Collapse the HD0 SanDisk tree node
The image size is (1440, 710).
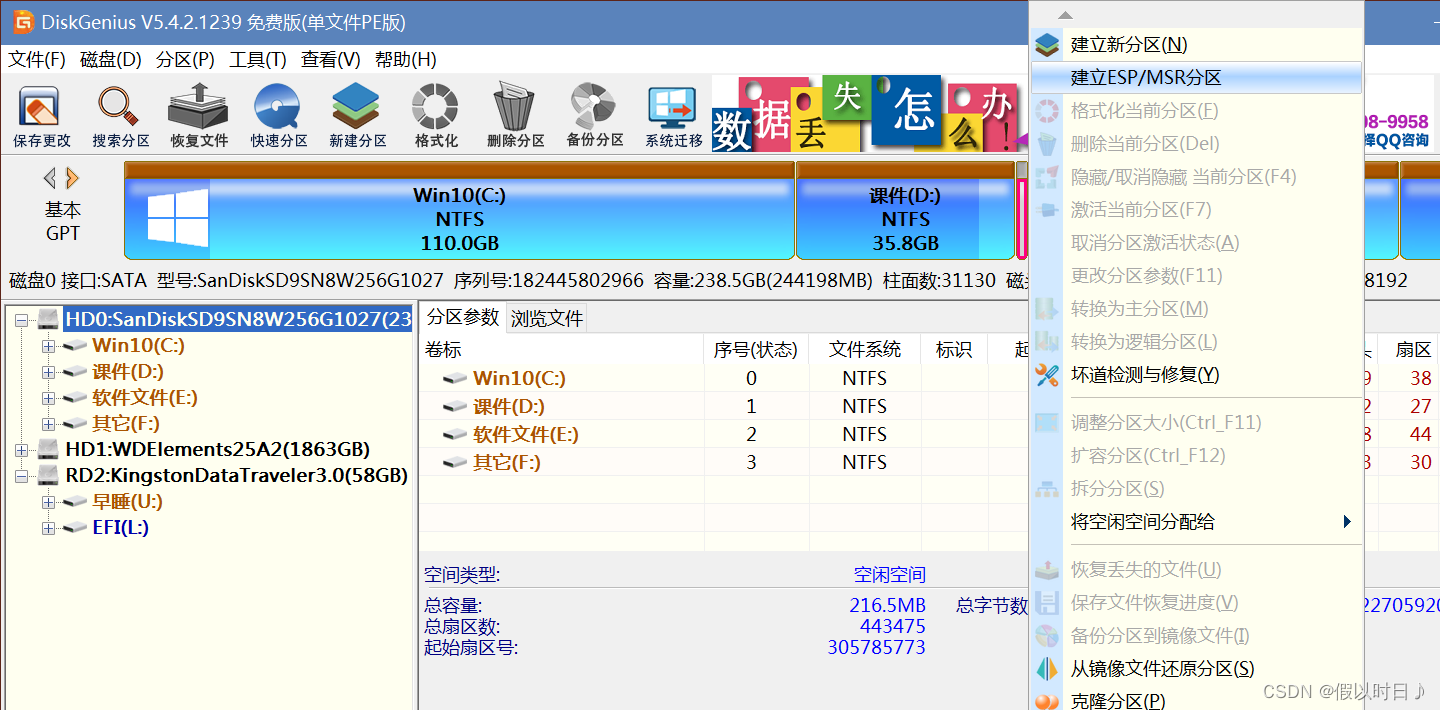pyautogui.click(x=22, y=320)
